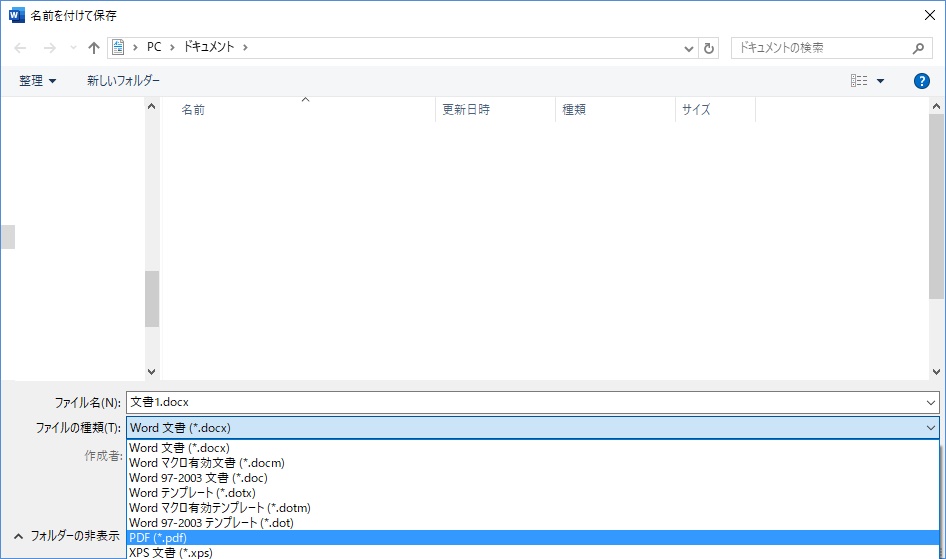This screenshot has height=559, width=946.
Task: Open the address bar history dropdown
Action: [688, 48]
